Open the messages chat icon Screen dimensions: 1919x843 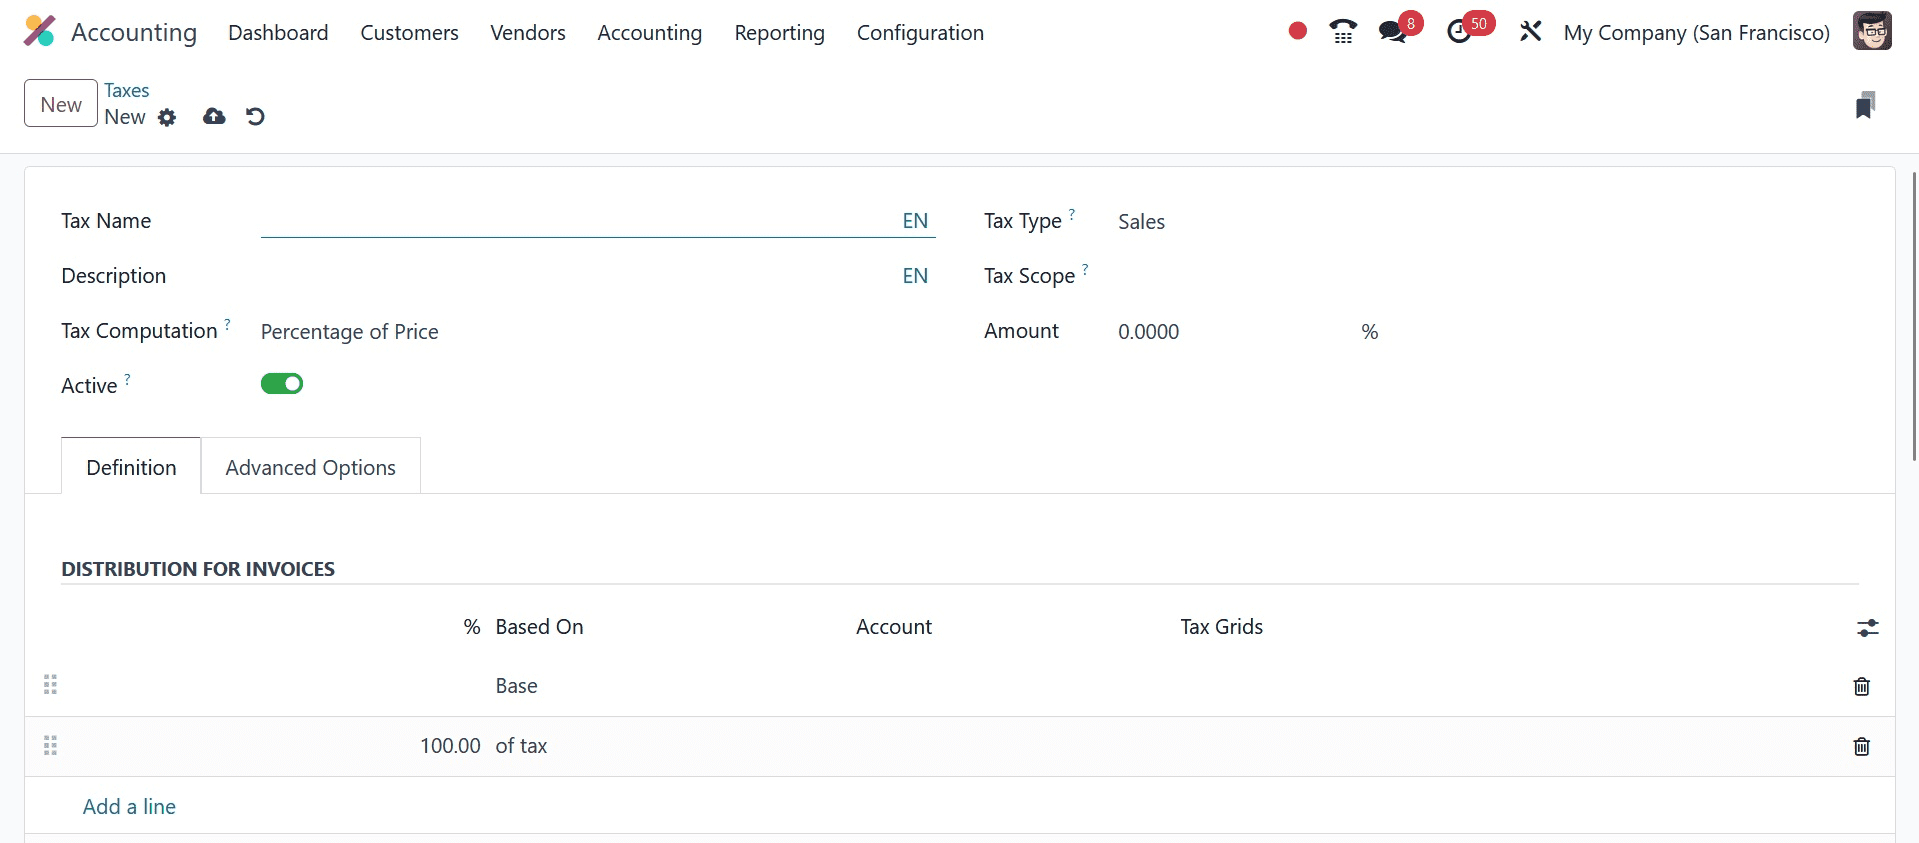click(x=1392, y=32)
